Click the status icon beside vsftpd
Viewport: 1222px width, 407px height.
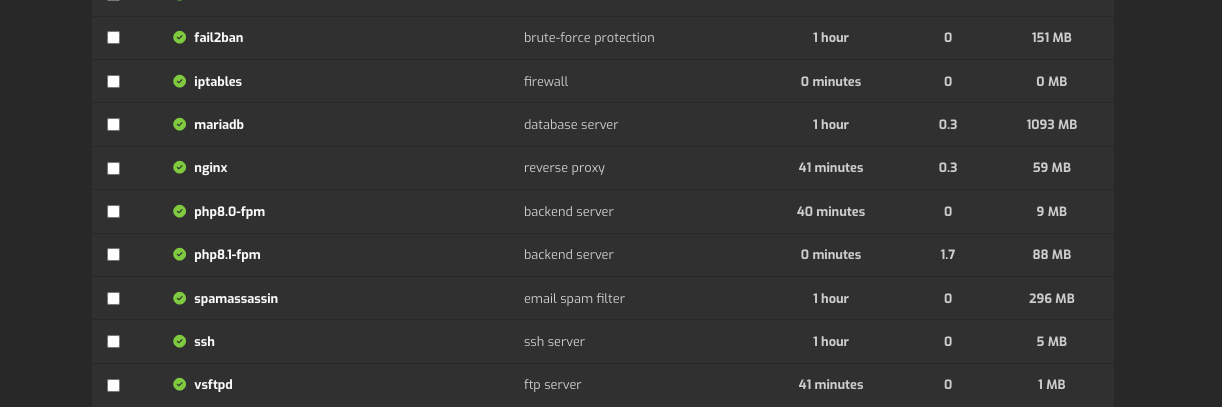180,385
